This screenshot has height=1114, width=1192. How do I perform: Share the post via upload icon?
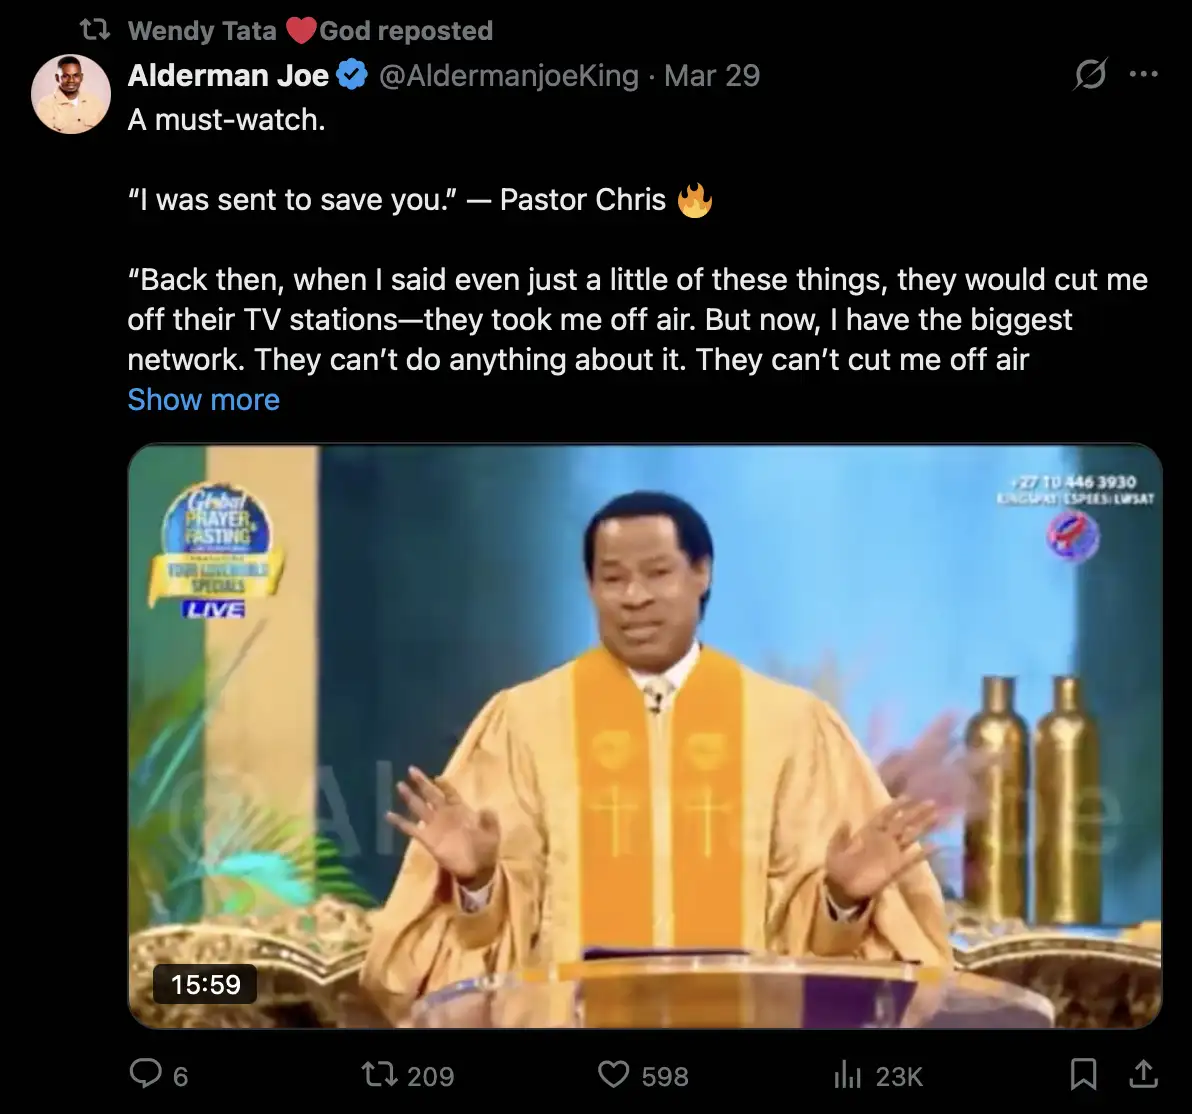click(1143, 1074)
